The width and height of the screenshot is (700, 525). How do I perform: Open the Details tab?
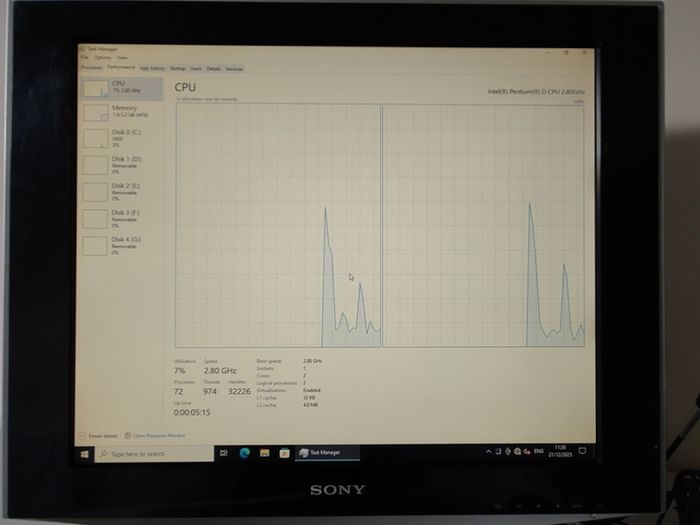213,69
